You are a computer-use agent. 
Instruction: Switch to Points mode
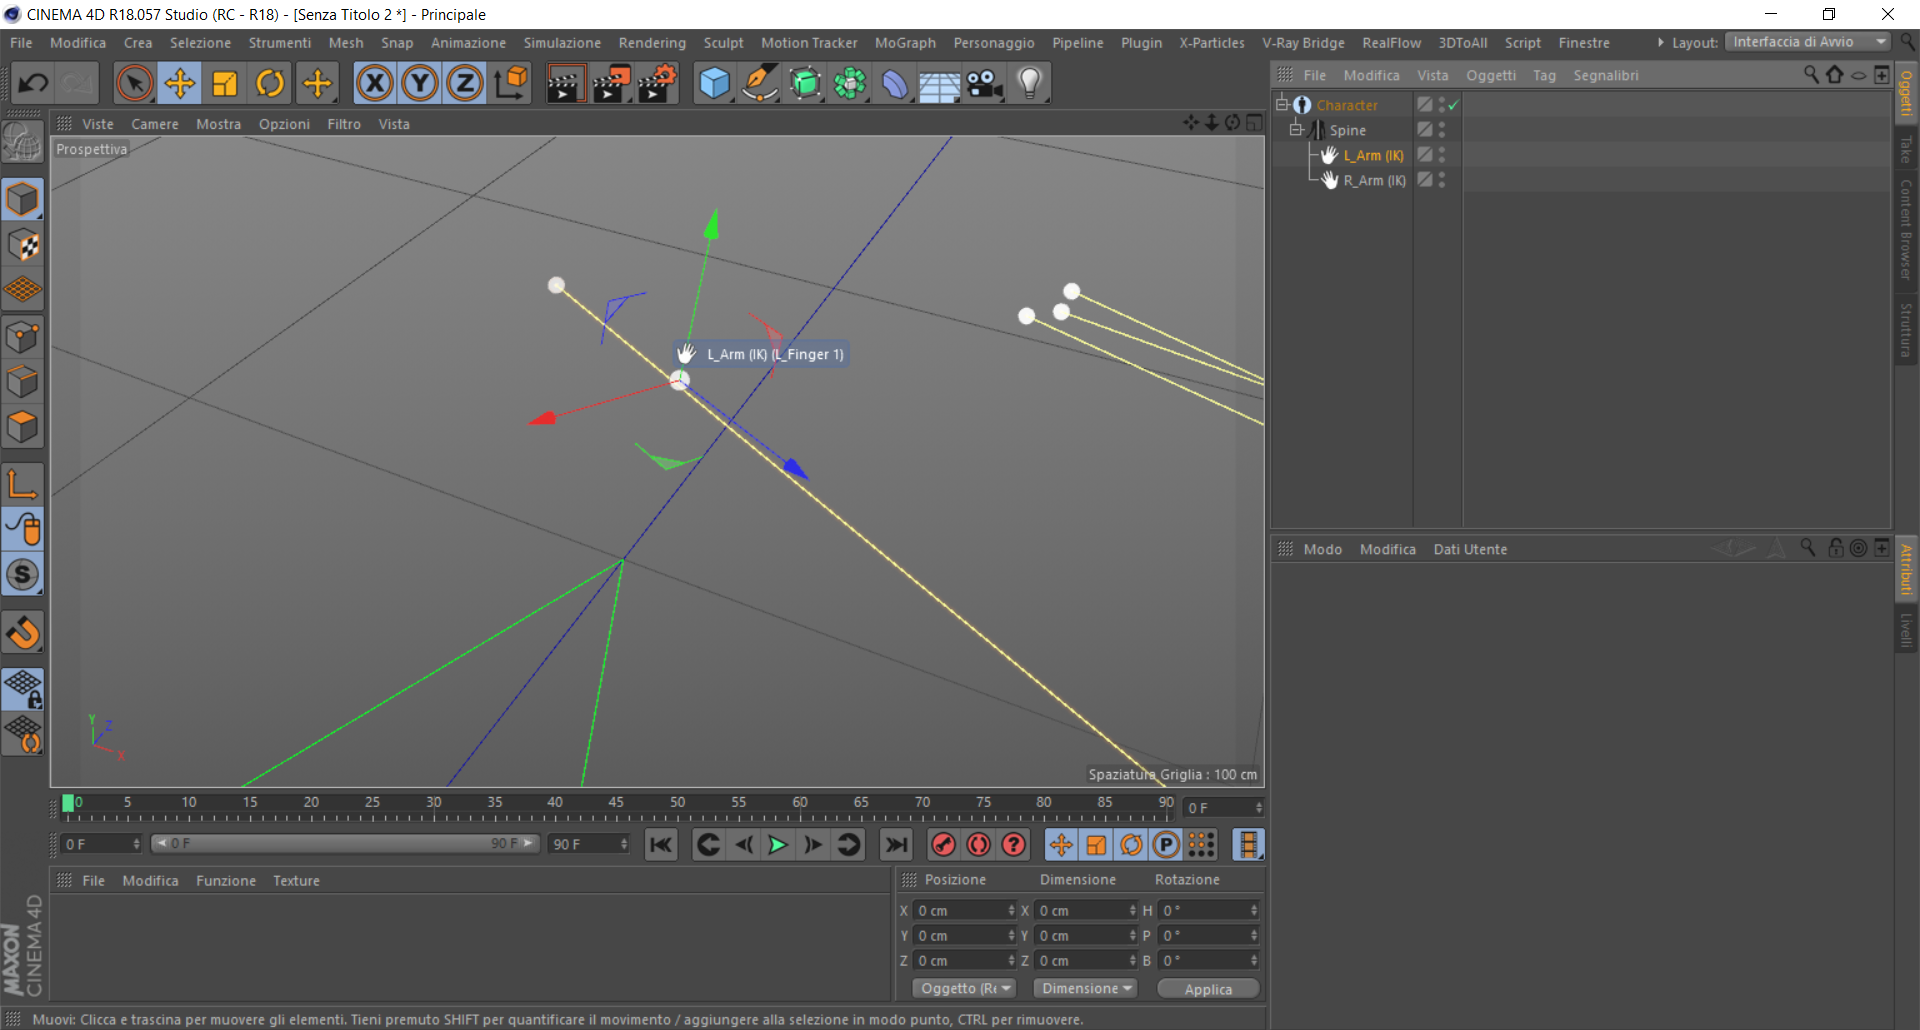[x=22, y=337]
